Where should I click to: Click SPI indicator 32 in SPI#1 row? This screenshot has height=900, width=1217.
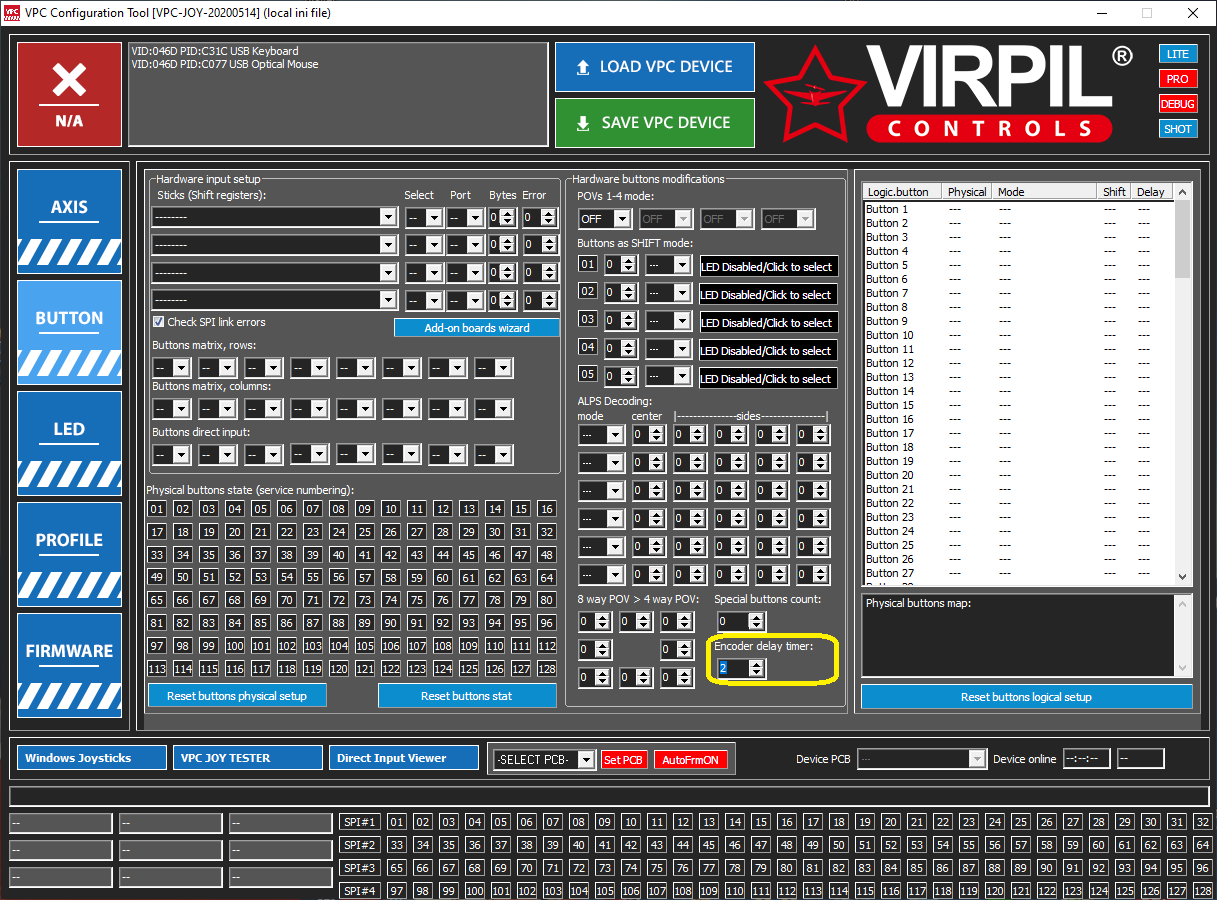point(1203,822)
